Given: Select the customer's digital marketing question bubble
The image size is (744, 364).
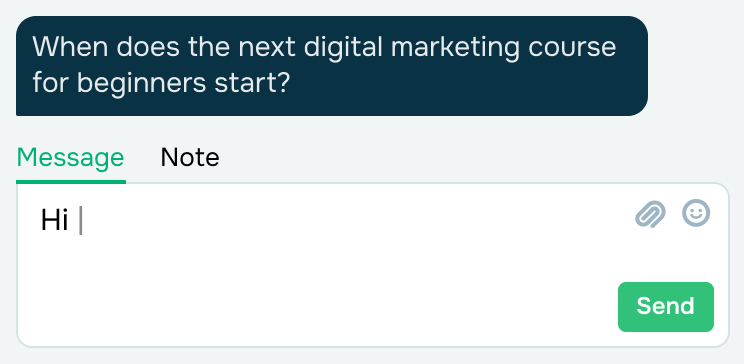Looking at the screenshot, I should coord(332,66).
